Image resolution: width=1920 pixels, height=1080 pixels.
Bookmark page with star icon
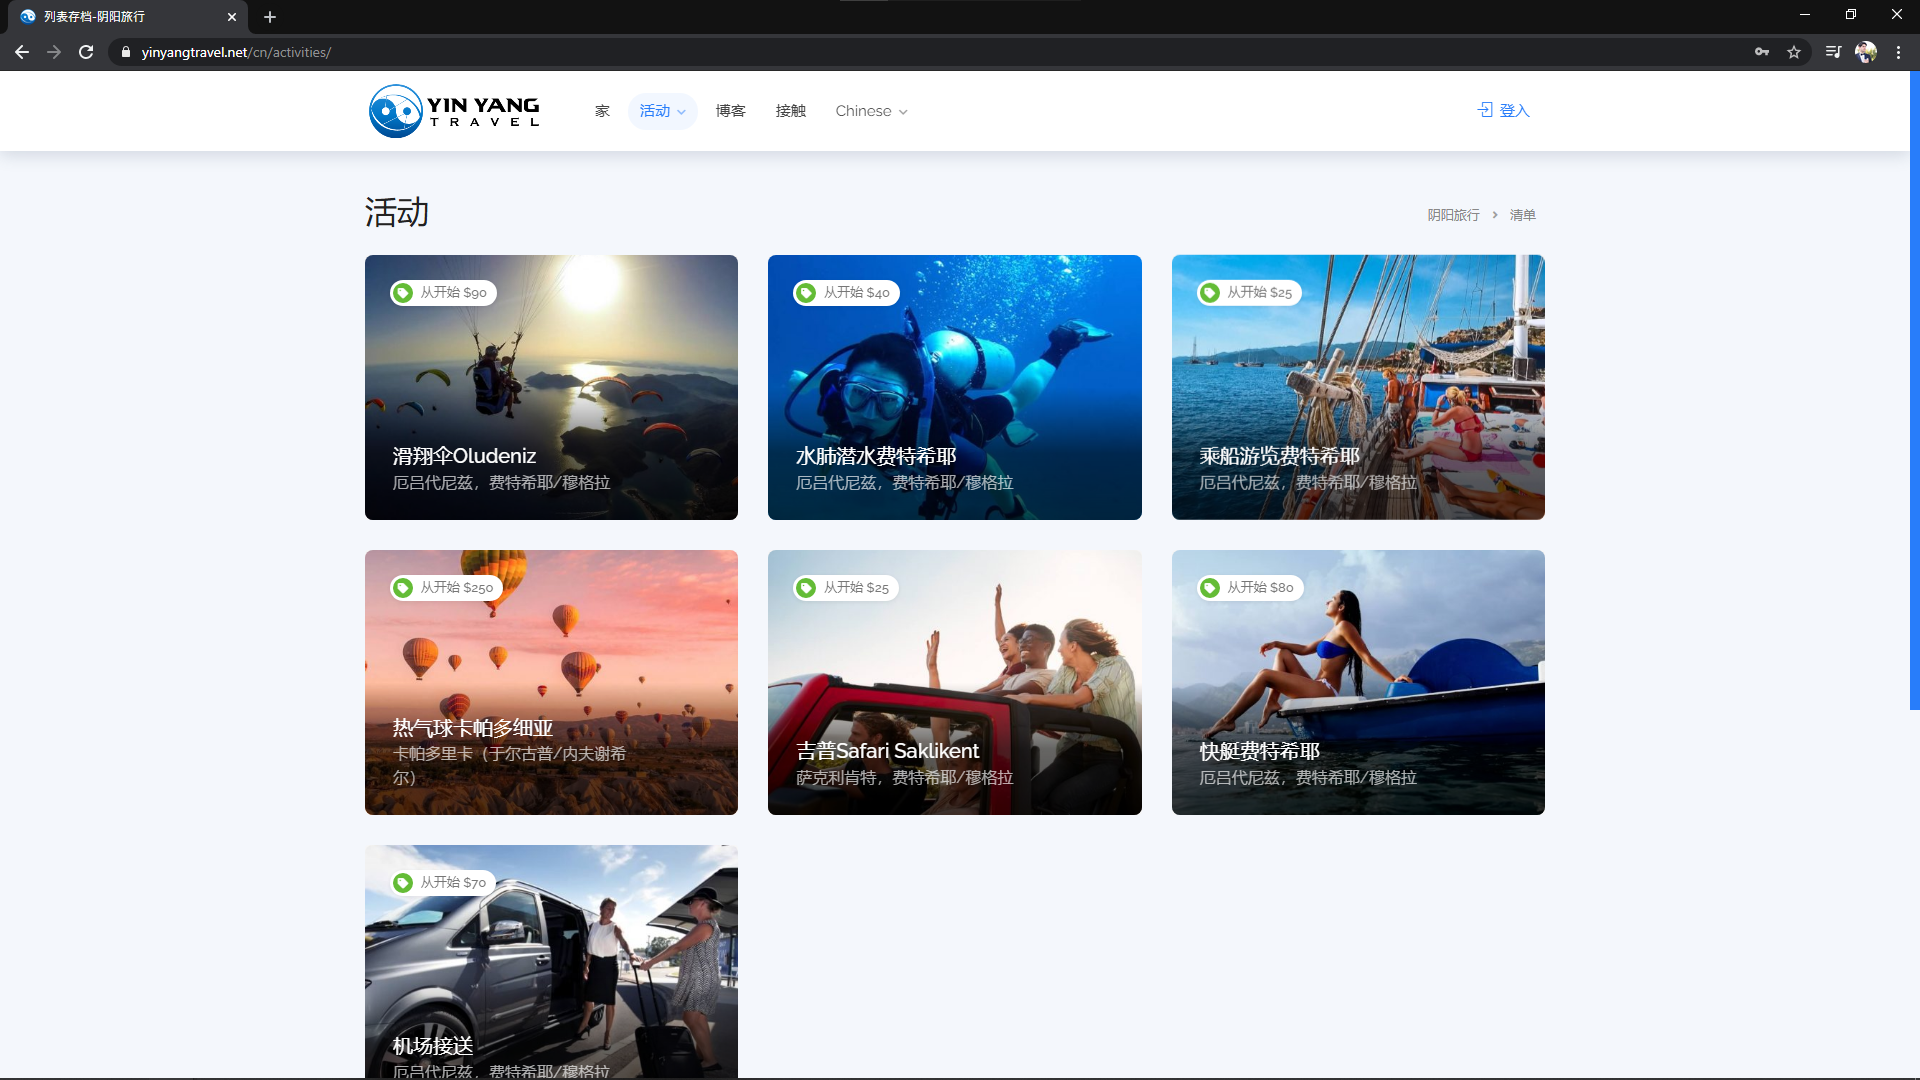coord(1794,52)
